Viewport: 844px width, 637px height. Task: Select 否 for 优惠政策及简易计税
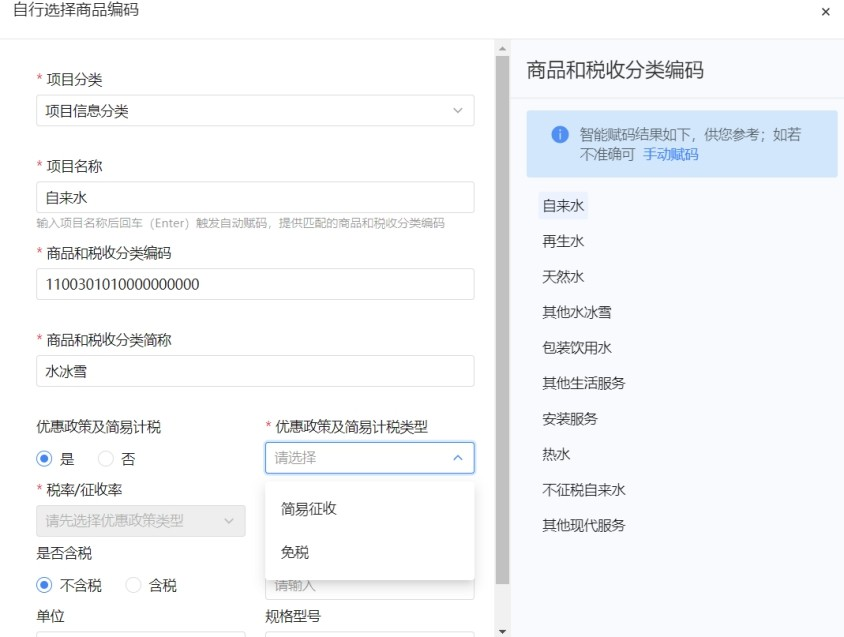tap(106, 459)
